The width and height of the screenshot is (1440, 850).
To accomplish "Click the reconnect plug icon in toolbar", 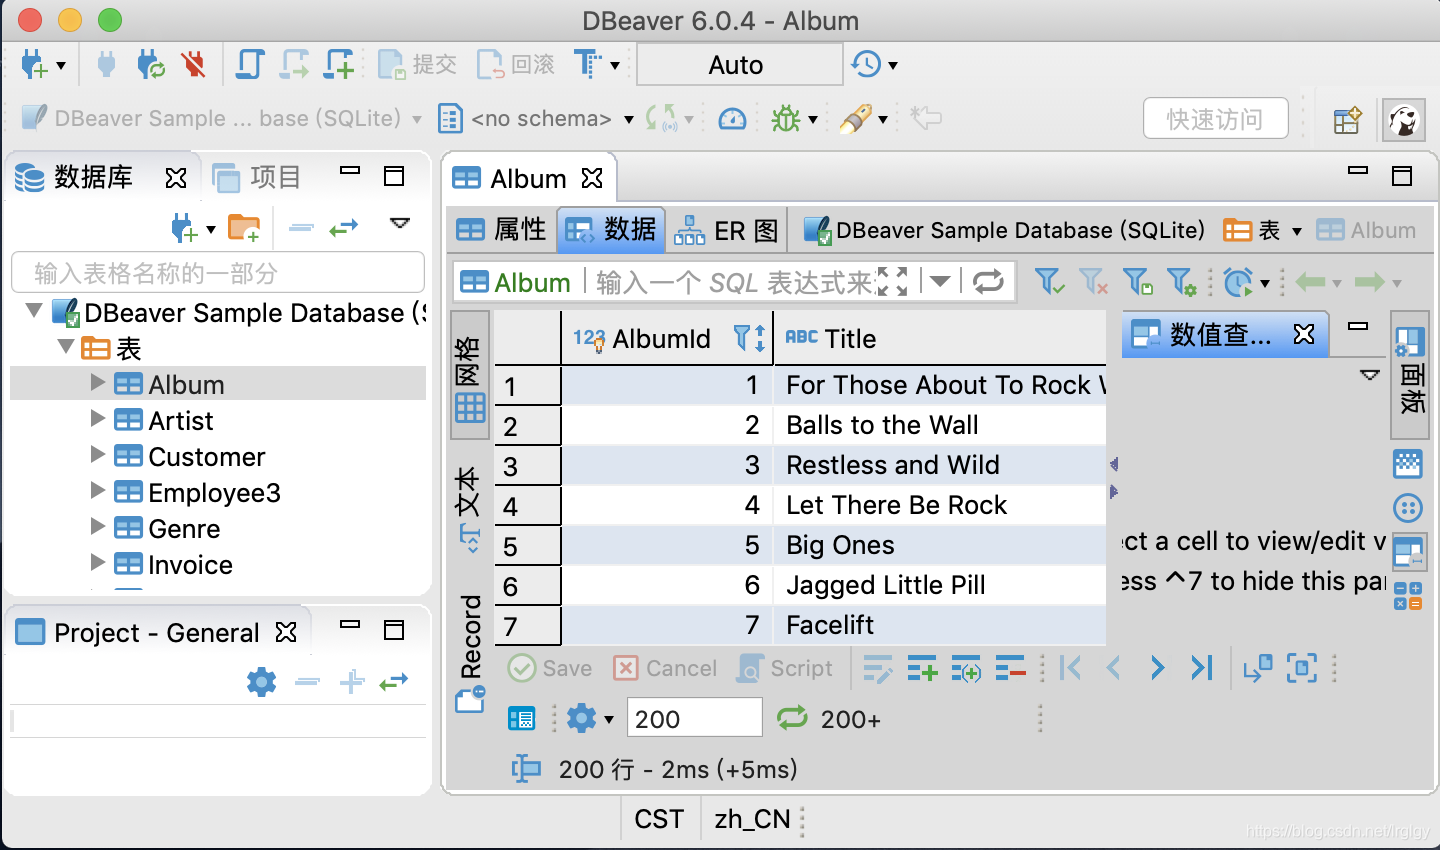I will click(x=151, y=65).
